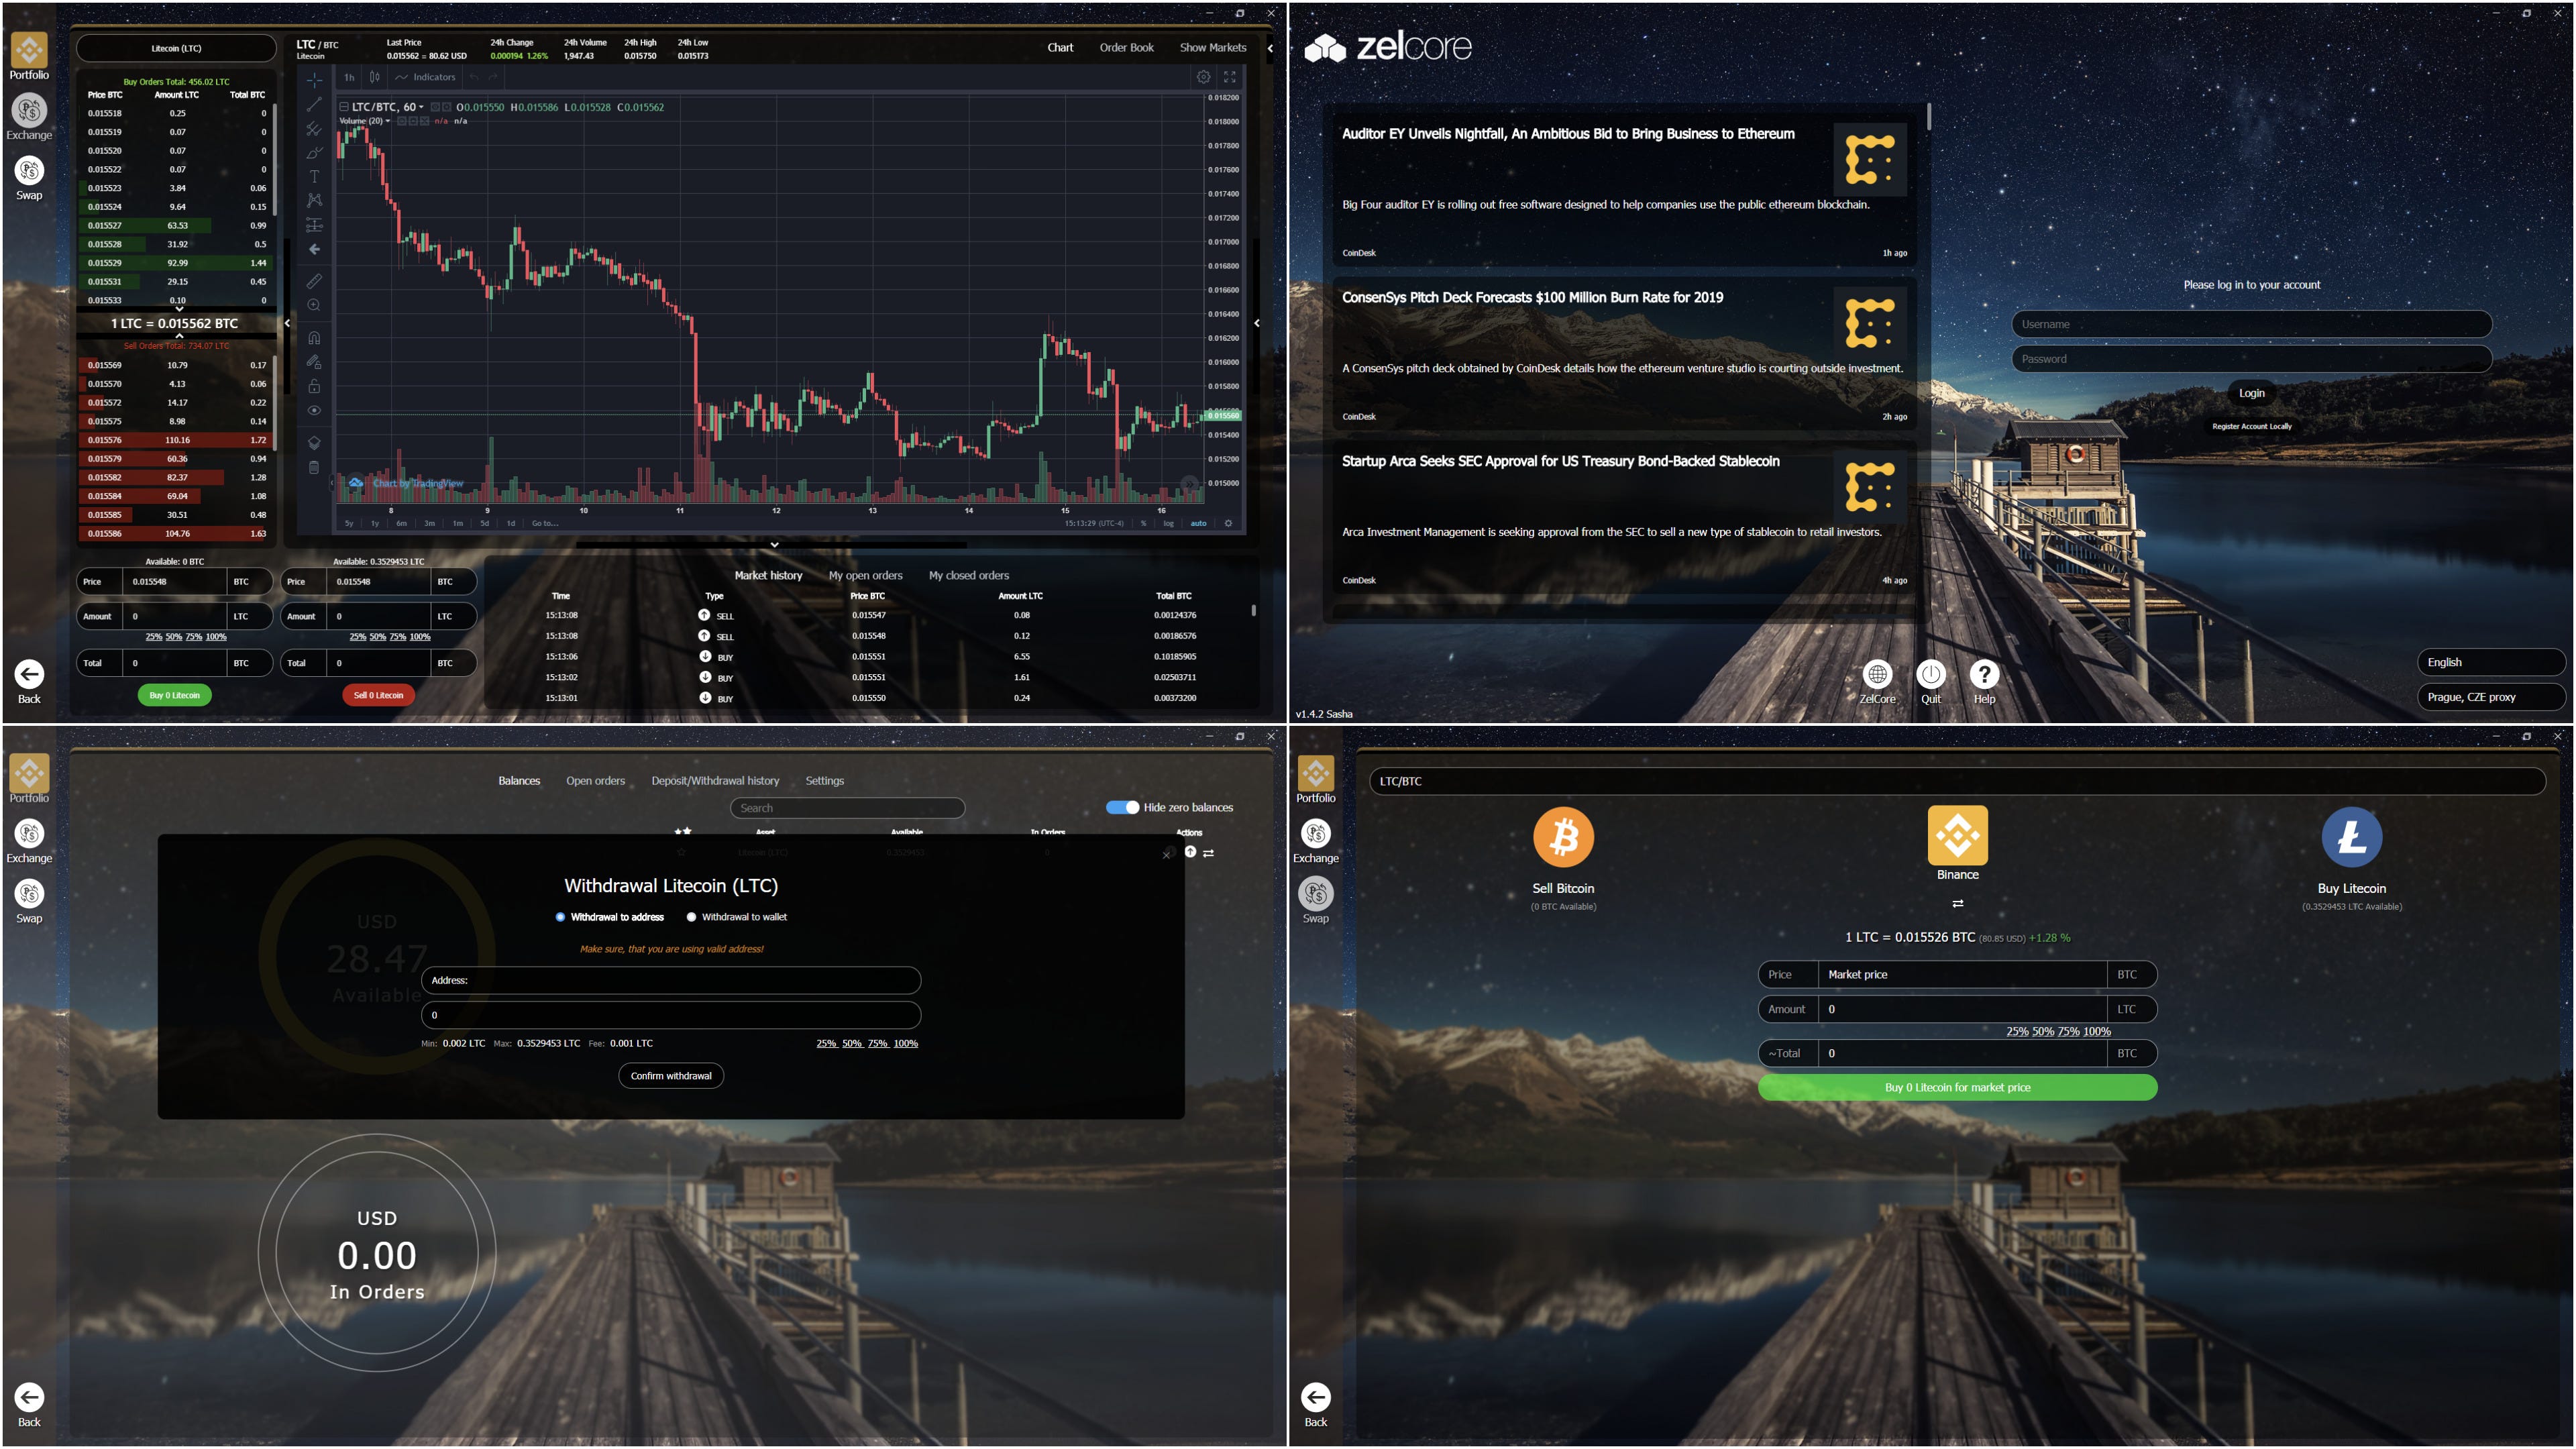Open chart properties gear in top toolbar

click(x=1203, y=77)
